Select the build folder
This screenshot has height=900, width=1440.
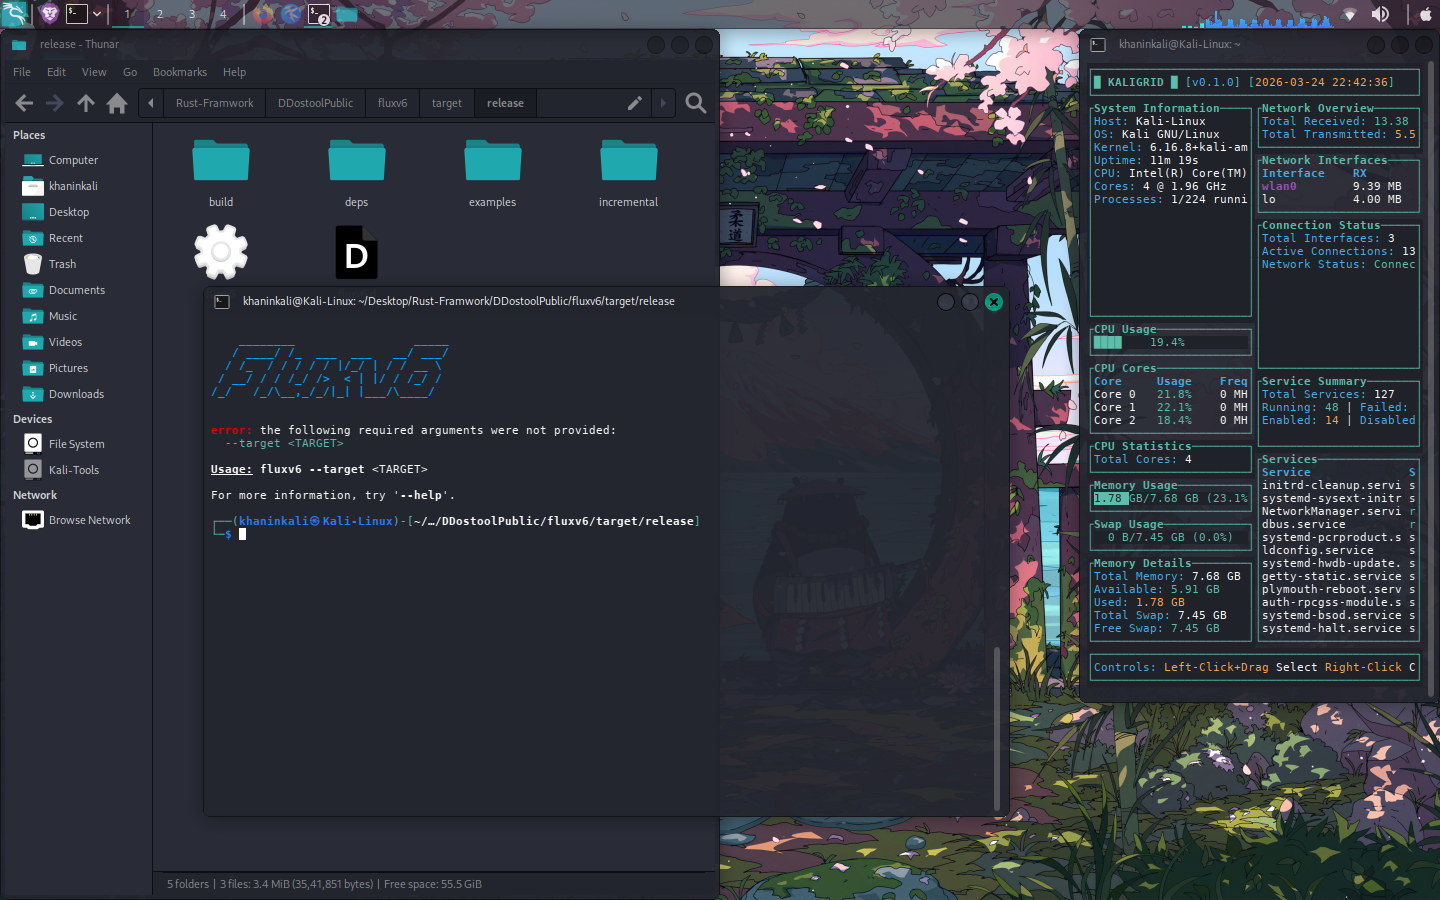(221, 161)
